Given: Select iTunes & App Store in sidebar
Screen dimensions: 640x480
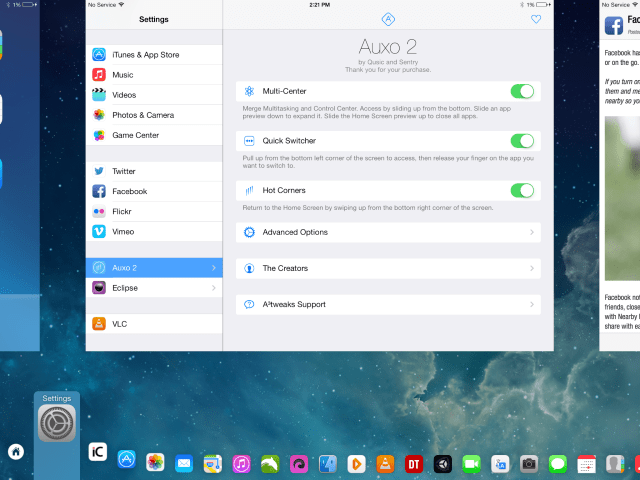Looking at the screenshot, I should tap(154, 55).
